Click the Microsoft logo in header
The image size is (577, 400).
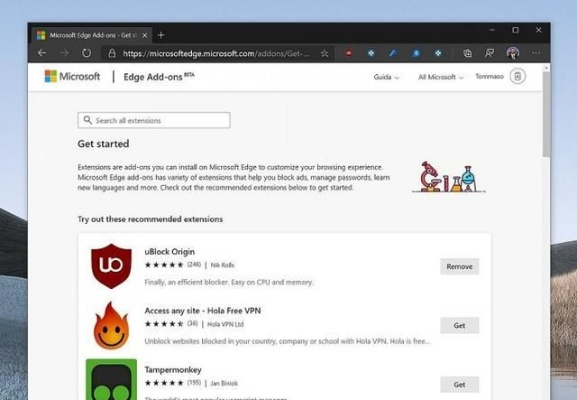[72, 76]
